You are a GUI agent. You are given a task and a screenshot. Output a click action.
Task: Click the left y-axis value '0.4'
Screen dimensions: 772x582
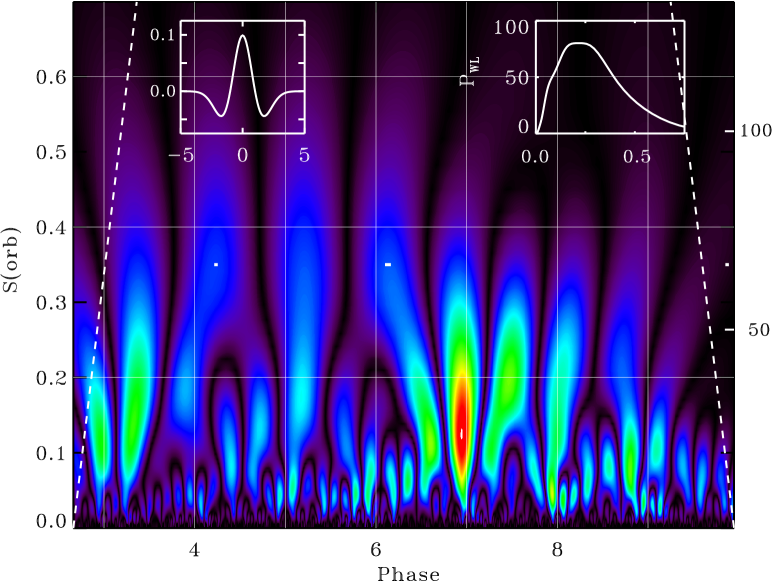[x=51, y=228]
